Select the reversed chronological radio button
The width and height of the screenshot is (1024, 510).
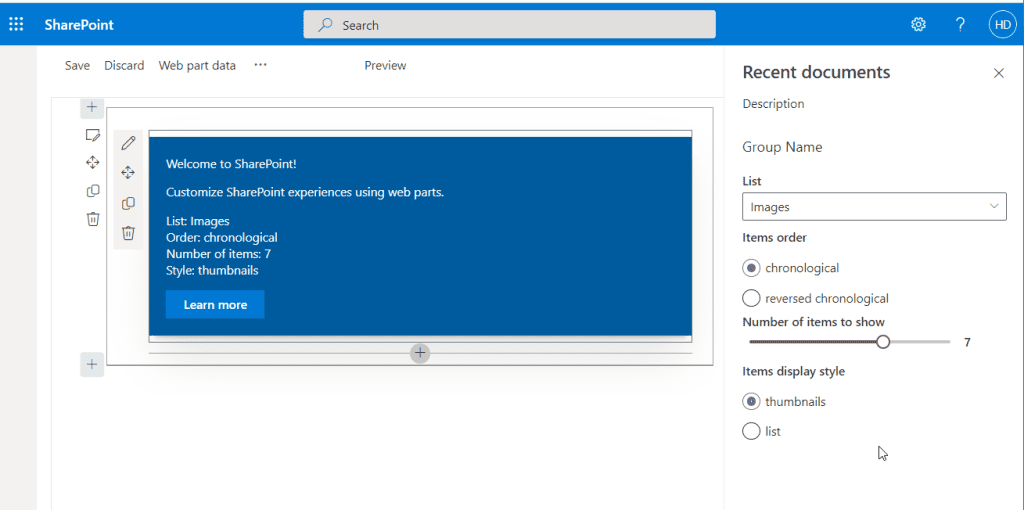[x=751, y=298]
